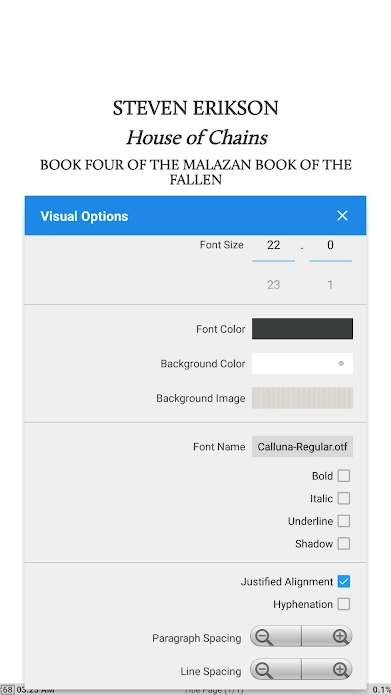Choose the Background Image thumbnail

coord(302,398)
